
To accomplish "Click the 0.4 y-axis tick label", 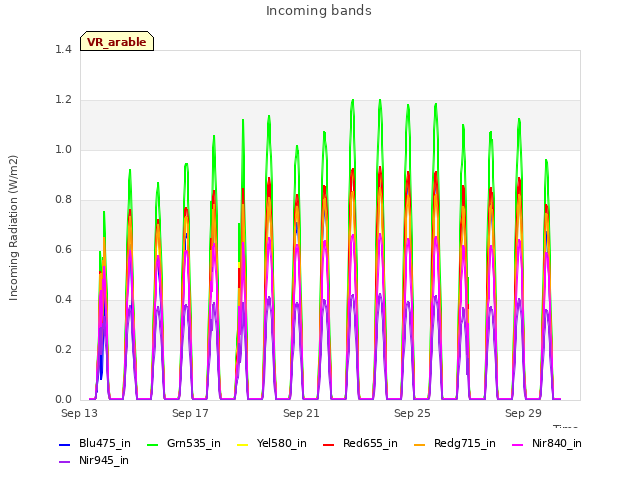I will point(64,300).
